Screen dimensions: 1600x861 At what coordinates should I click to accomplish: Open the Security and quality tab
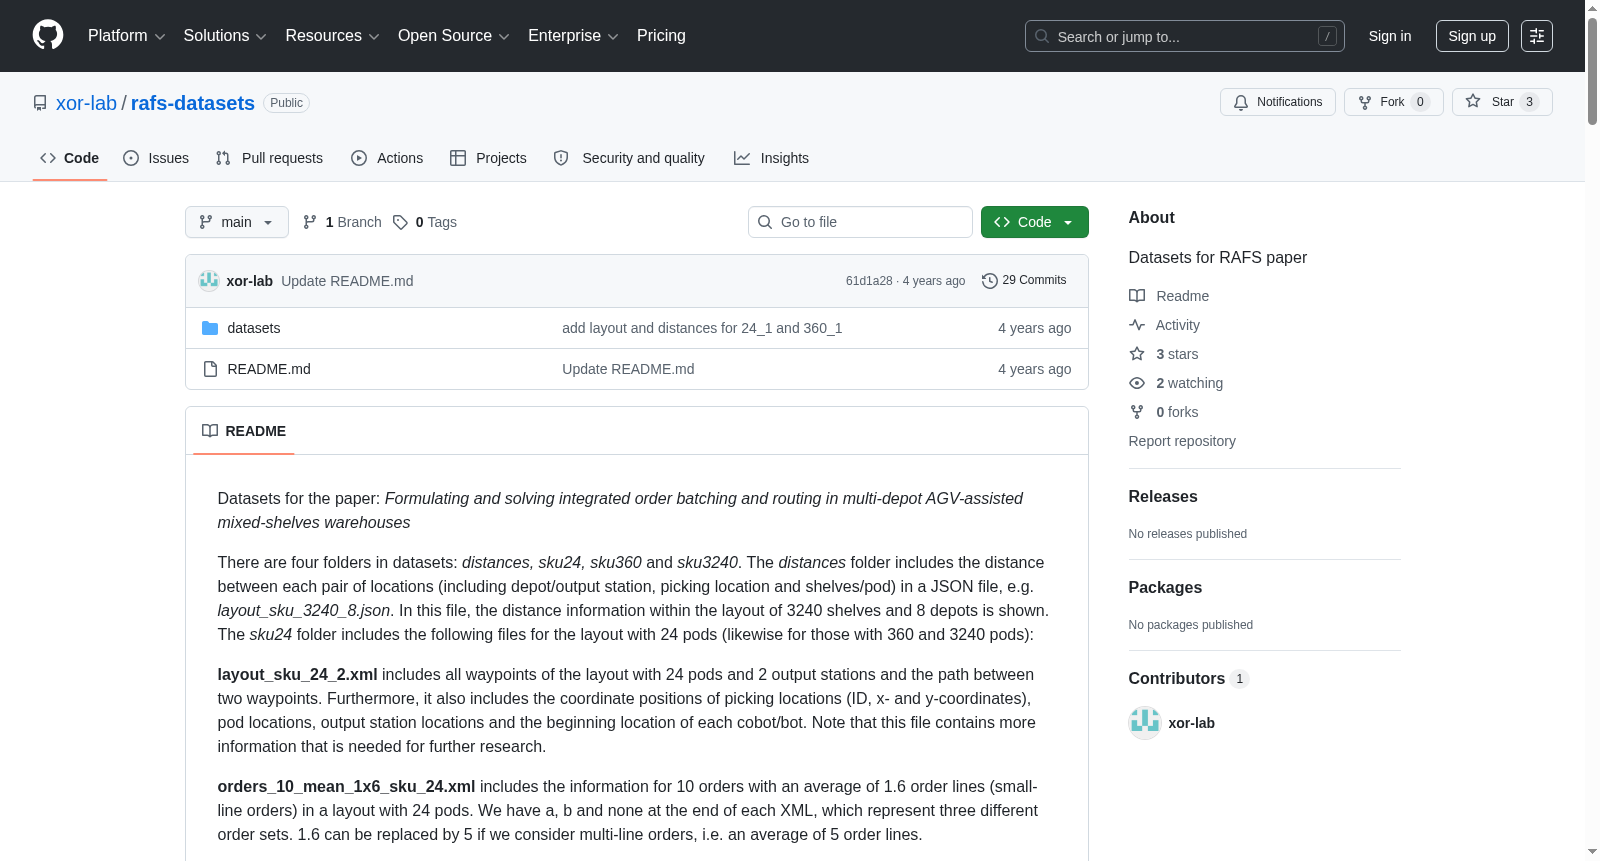click(x=629, y=158)
